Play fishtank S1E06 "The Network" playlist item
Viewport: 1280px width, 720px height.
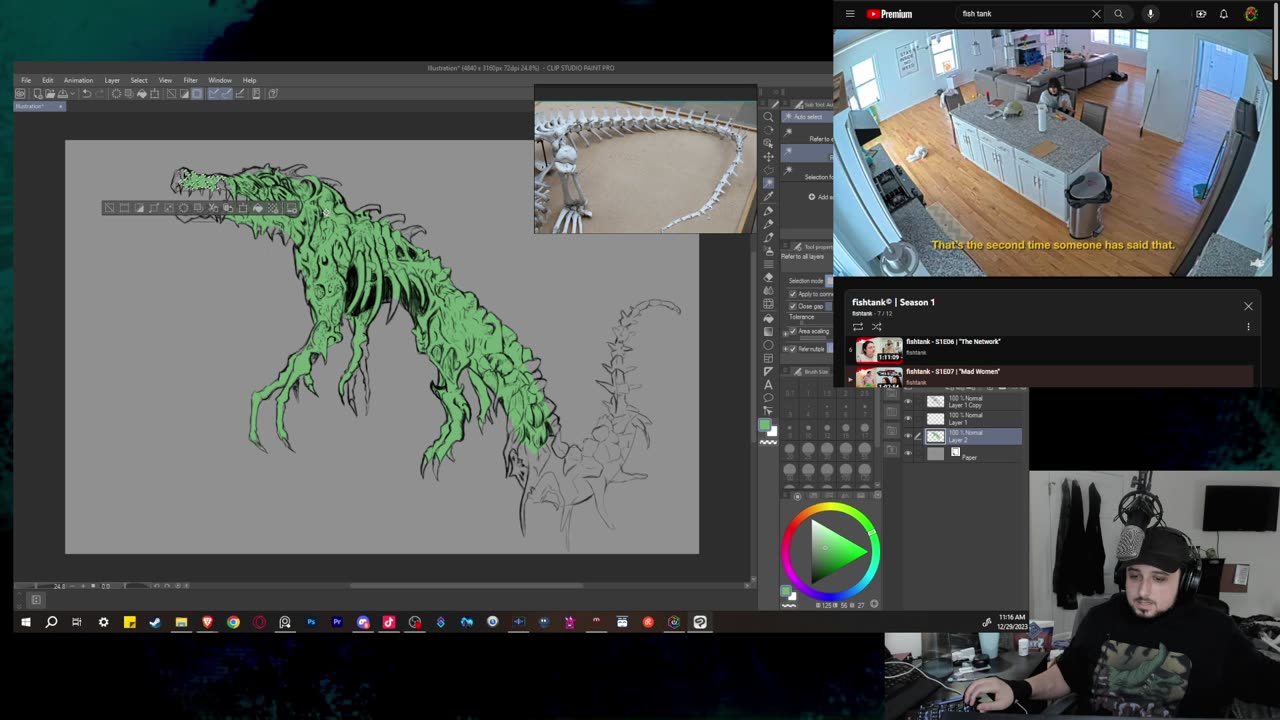(x=1050, y=349)
